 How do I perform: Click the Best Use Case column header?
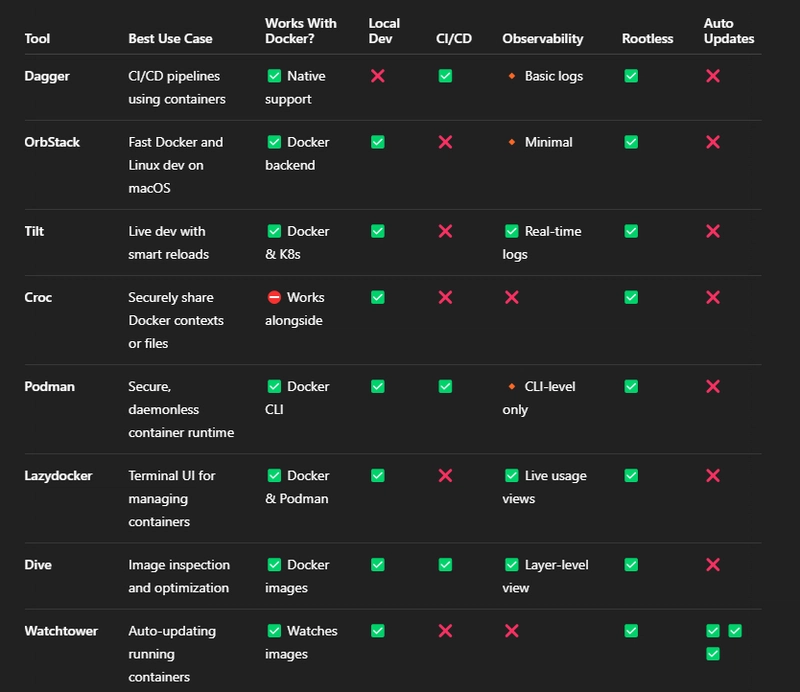pyautogui.click(x=170, y=39)
